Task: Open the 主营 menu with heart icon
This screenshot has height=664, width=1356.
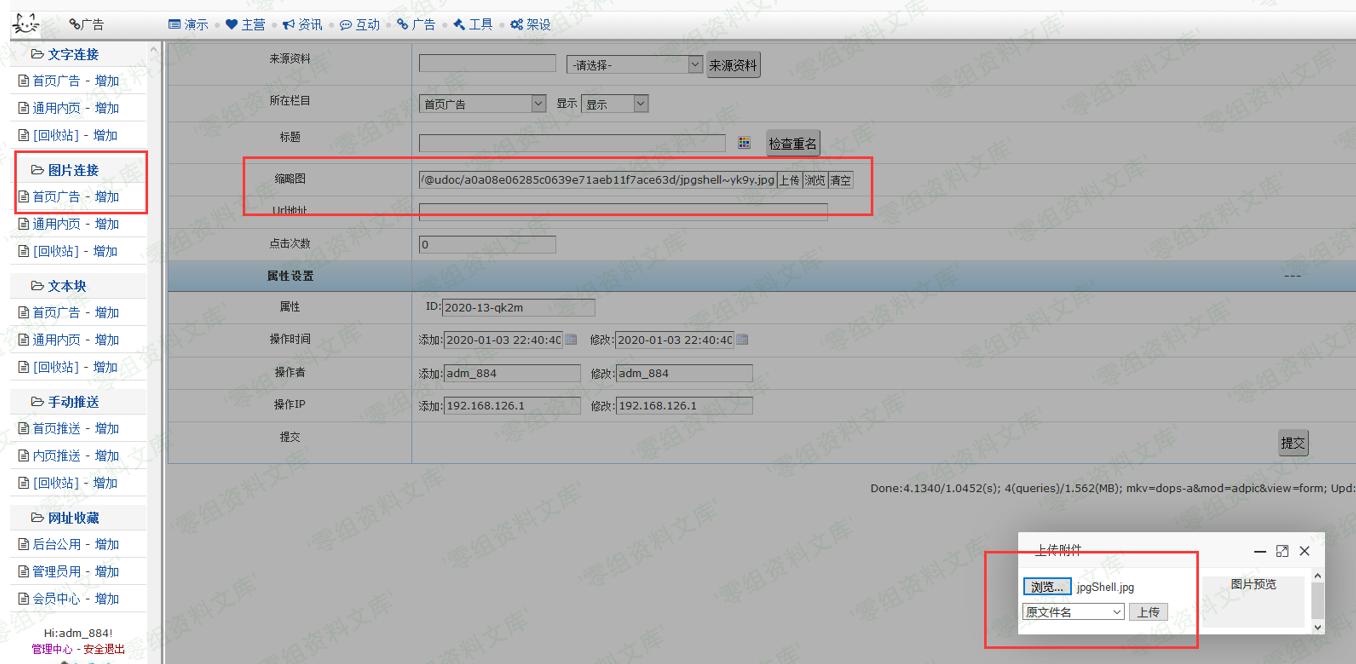Action: pyautogui.click(x=245, y=24)
